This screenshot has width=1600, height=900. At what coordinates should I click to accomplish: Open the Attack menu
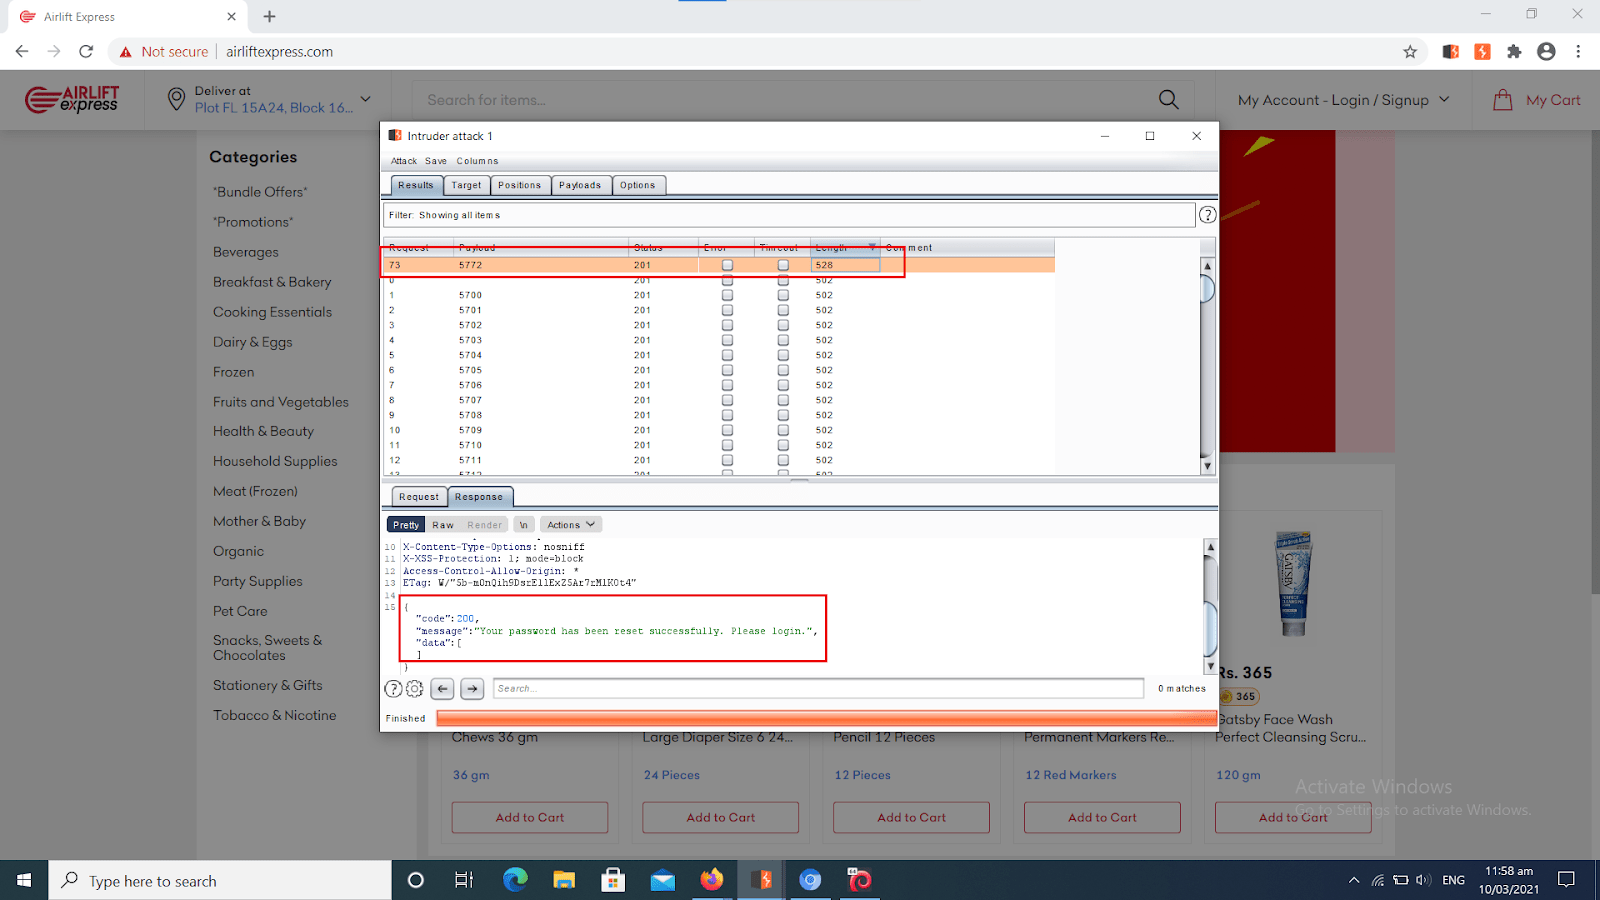click(403, 160)
